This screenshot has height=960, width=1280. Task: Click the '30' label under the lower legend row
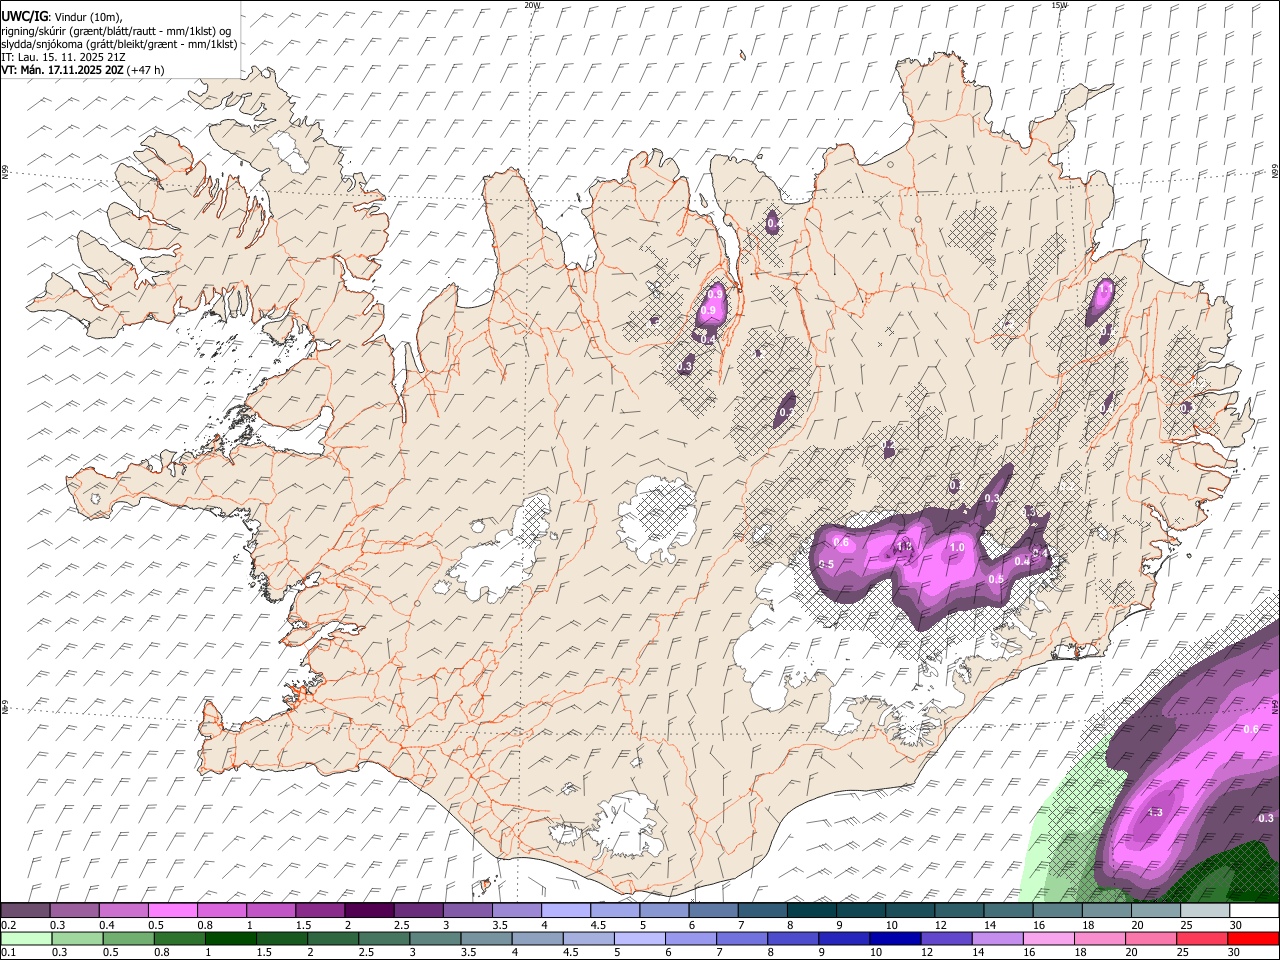click(1235, 952)
